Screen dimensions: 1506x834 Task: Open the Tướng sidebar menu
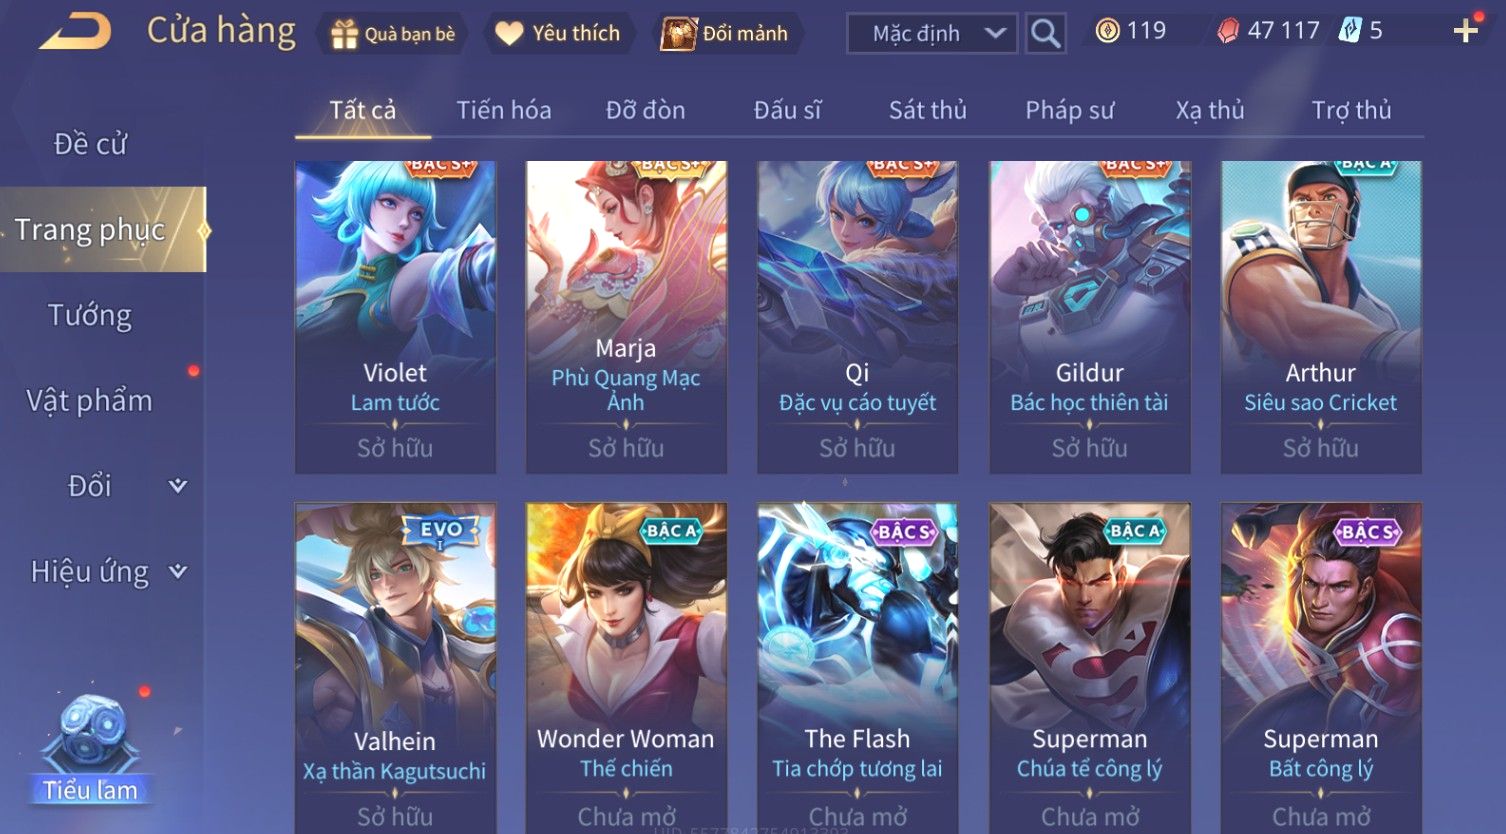pos(90,316)
